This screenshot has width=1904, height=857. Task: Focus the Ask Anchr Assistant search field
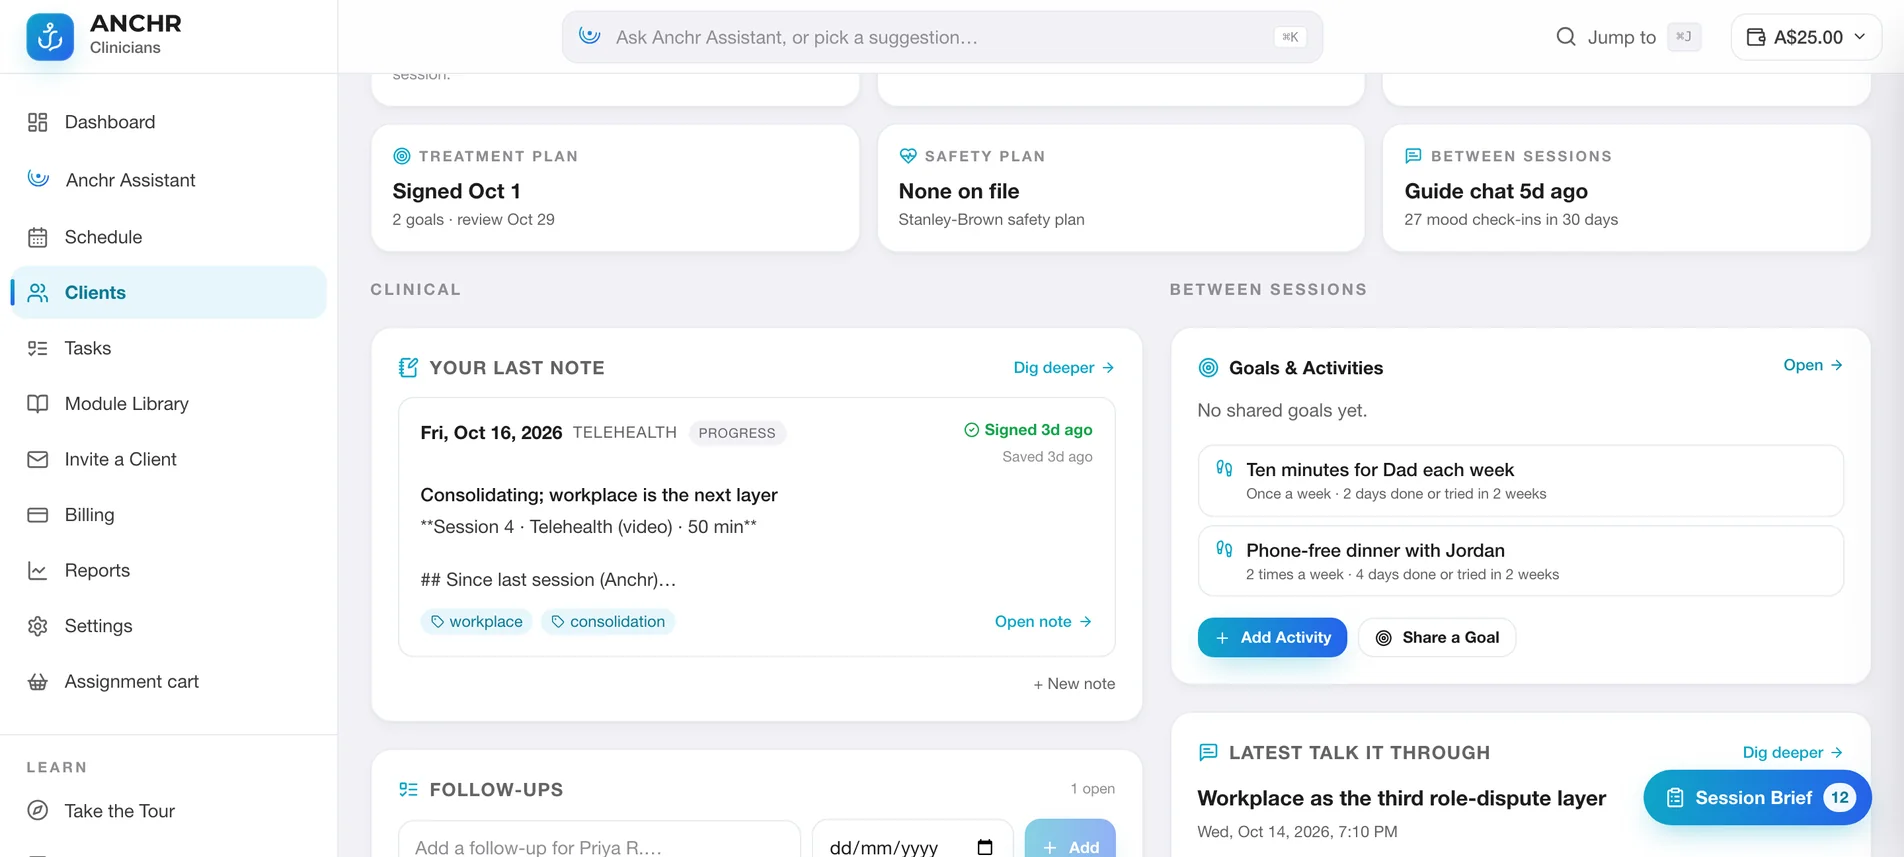pos(942,37)
